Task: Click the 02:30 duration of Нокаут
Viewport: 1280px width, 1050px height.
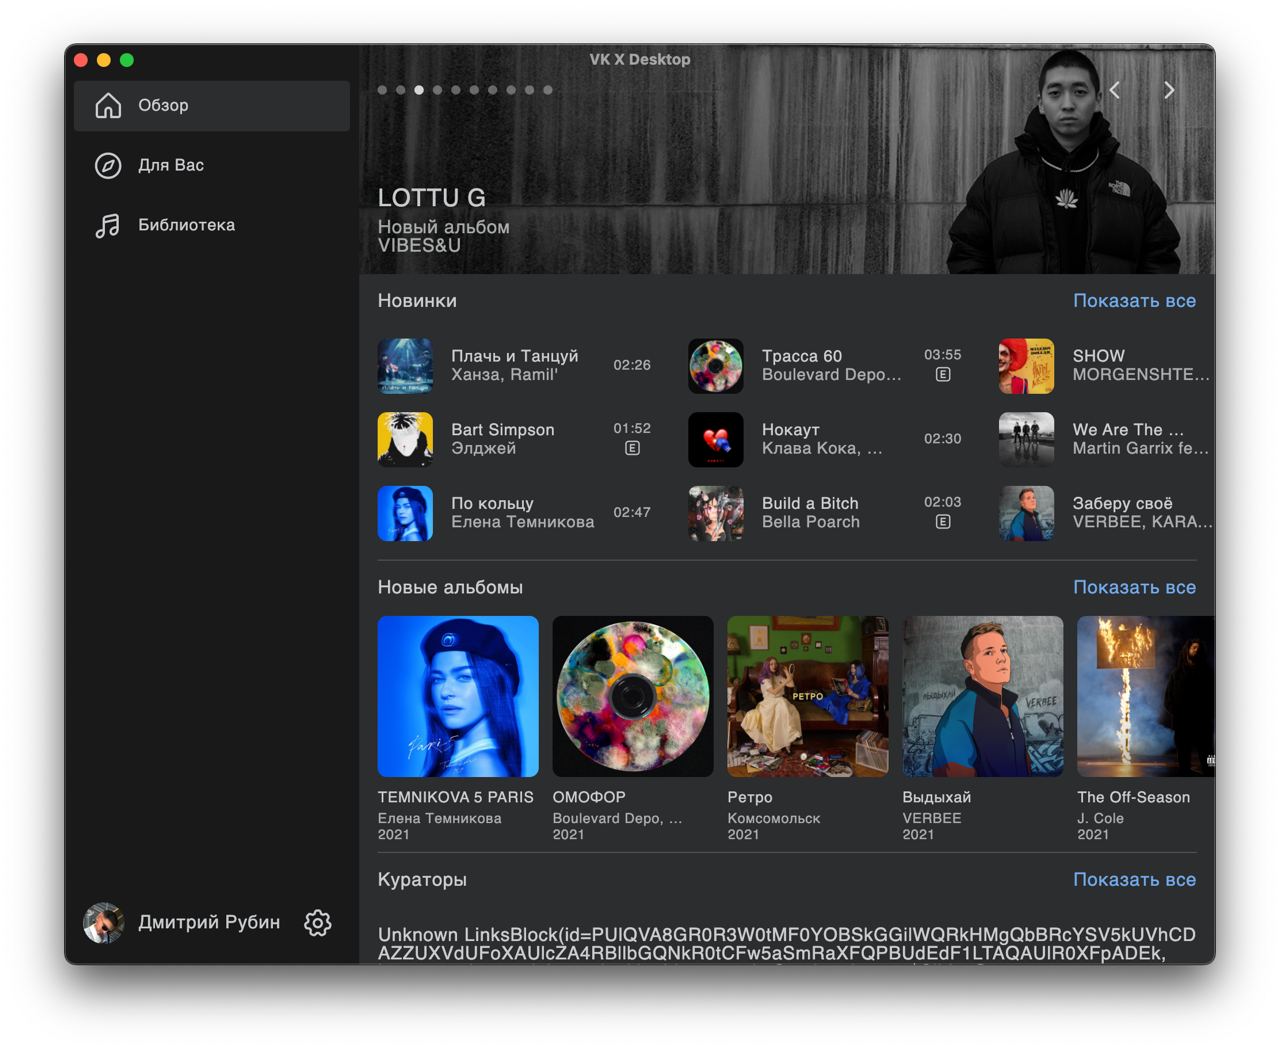Action: (943, 439)
